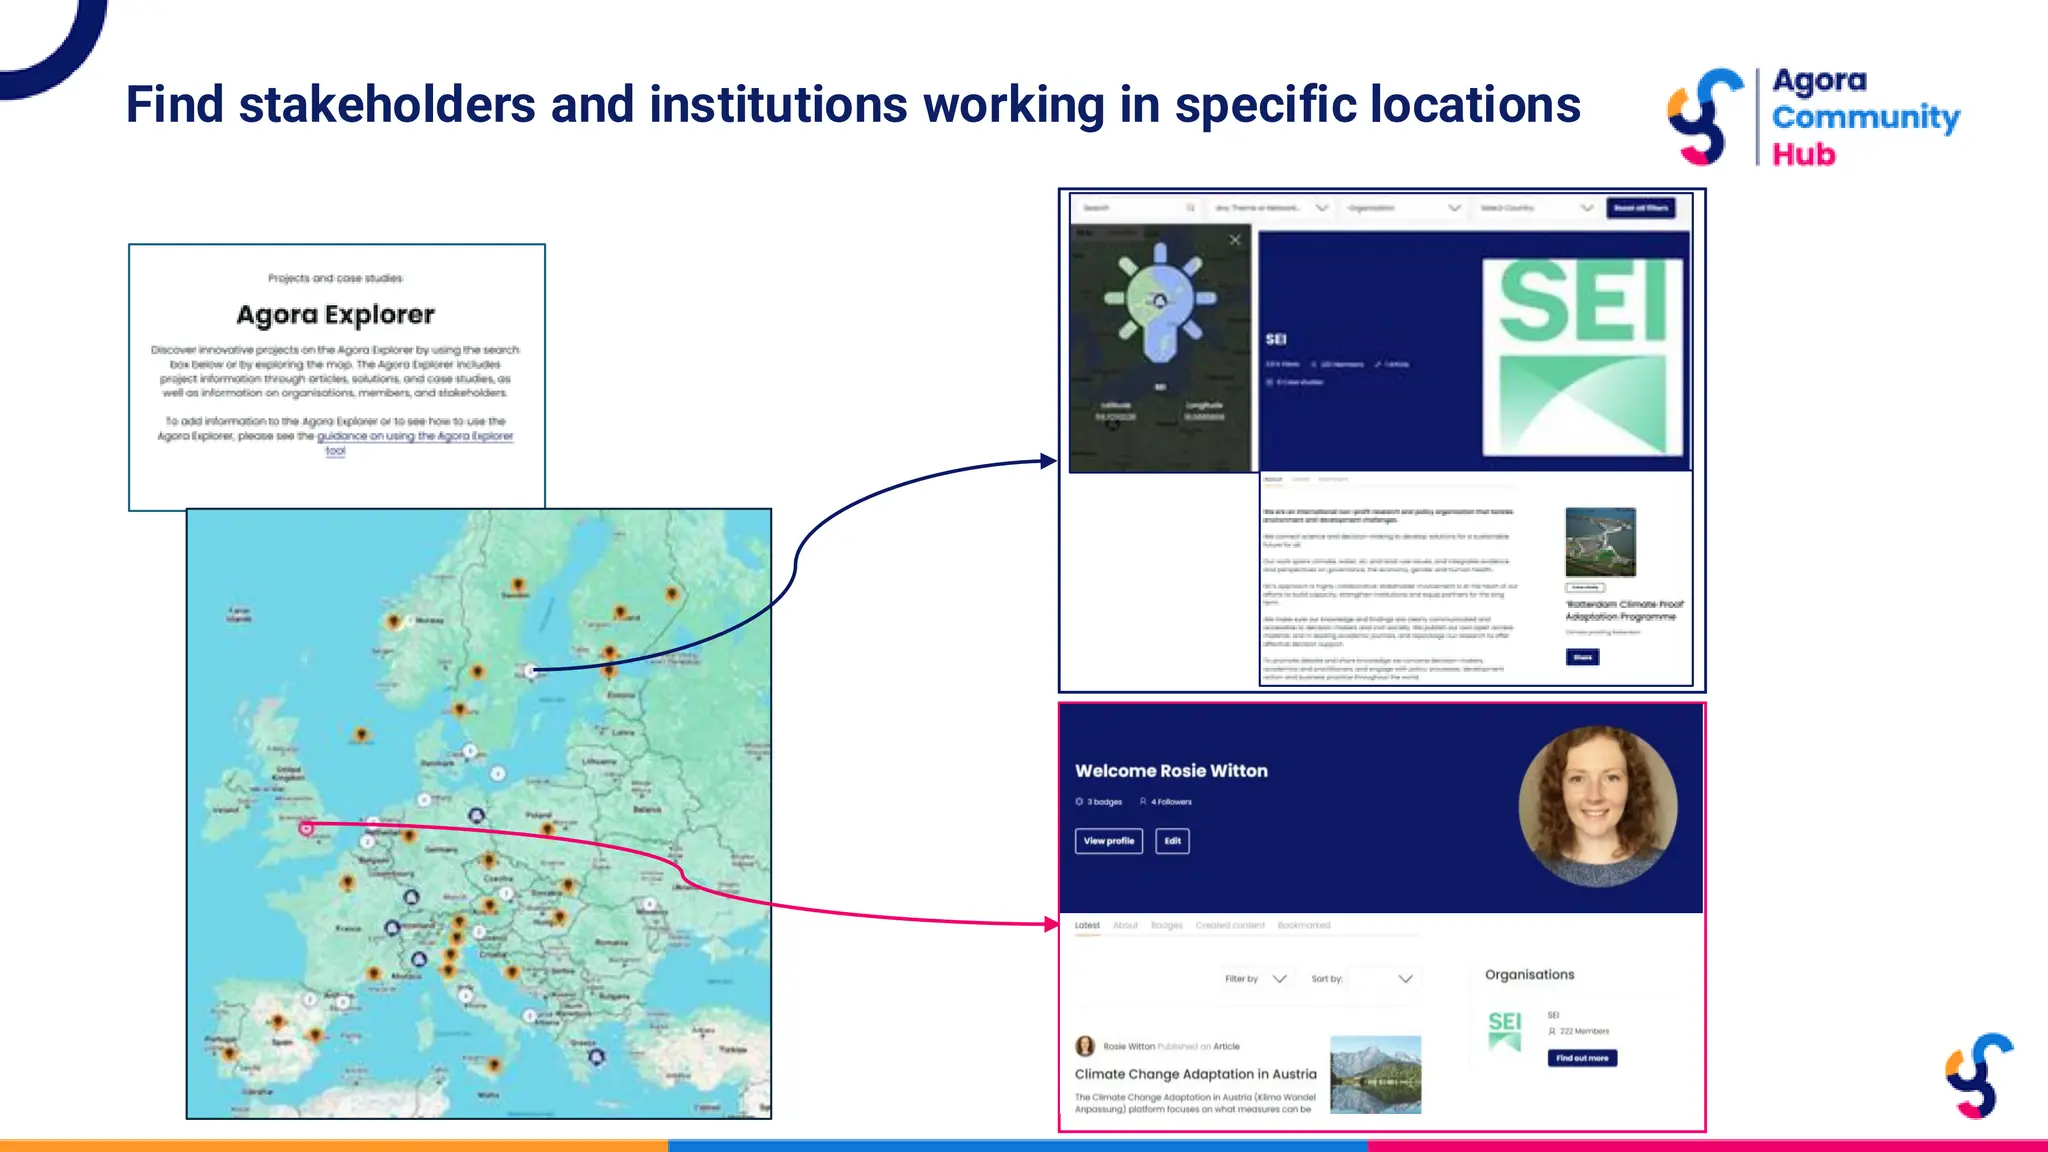Screen dimensions: 2048x1152
Task: Click the Share button under Rotterdam case study
Action: pyautogui.click(x=1582, y=657)
